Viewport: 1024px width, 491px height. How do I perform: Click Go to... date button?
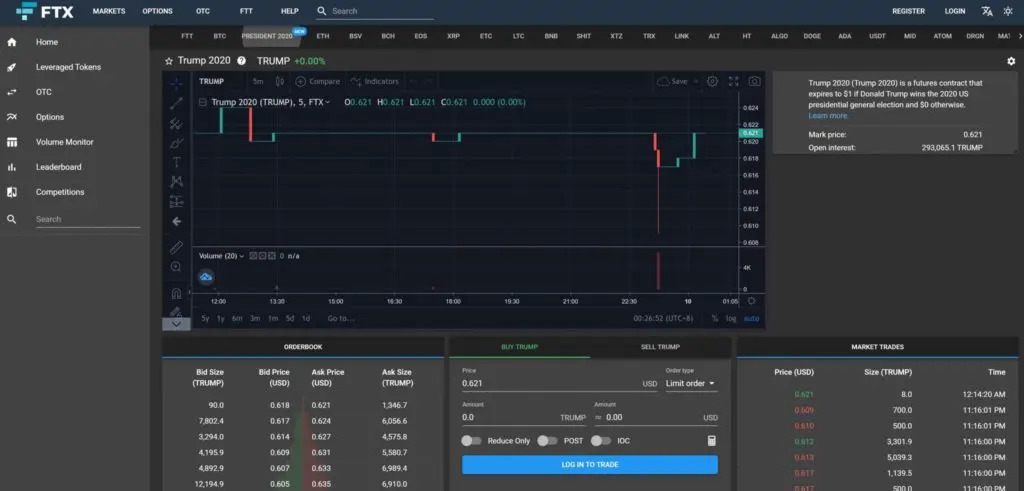pos(341,319)
